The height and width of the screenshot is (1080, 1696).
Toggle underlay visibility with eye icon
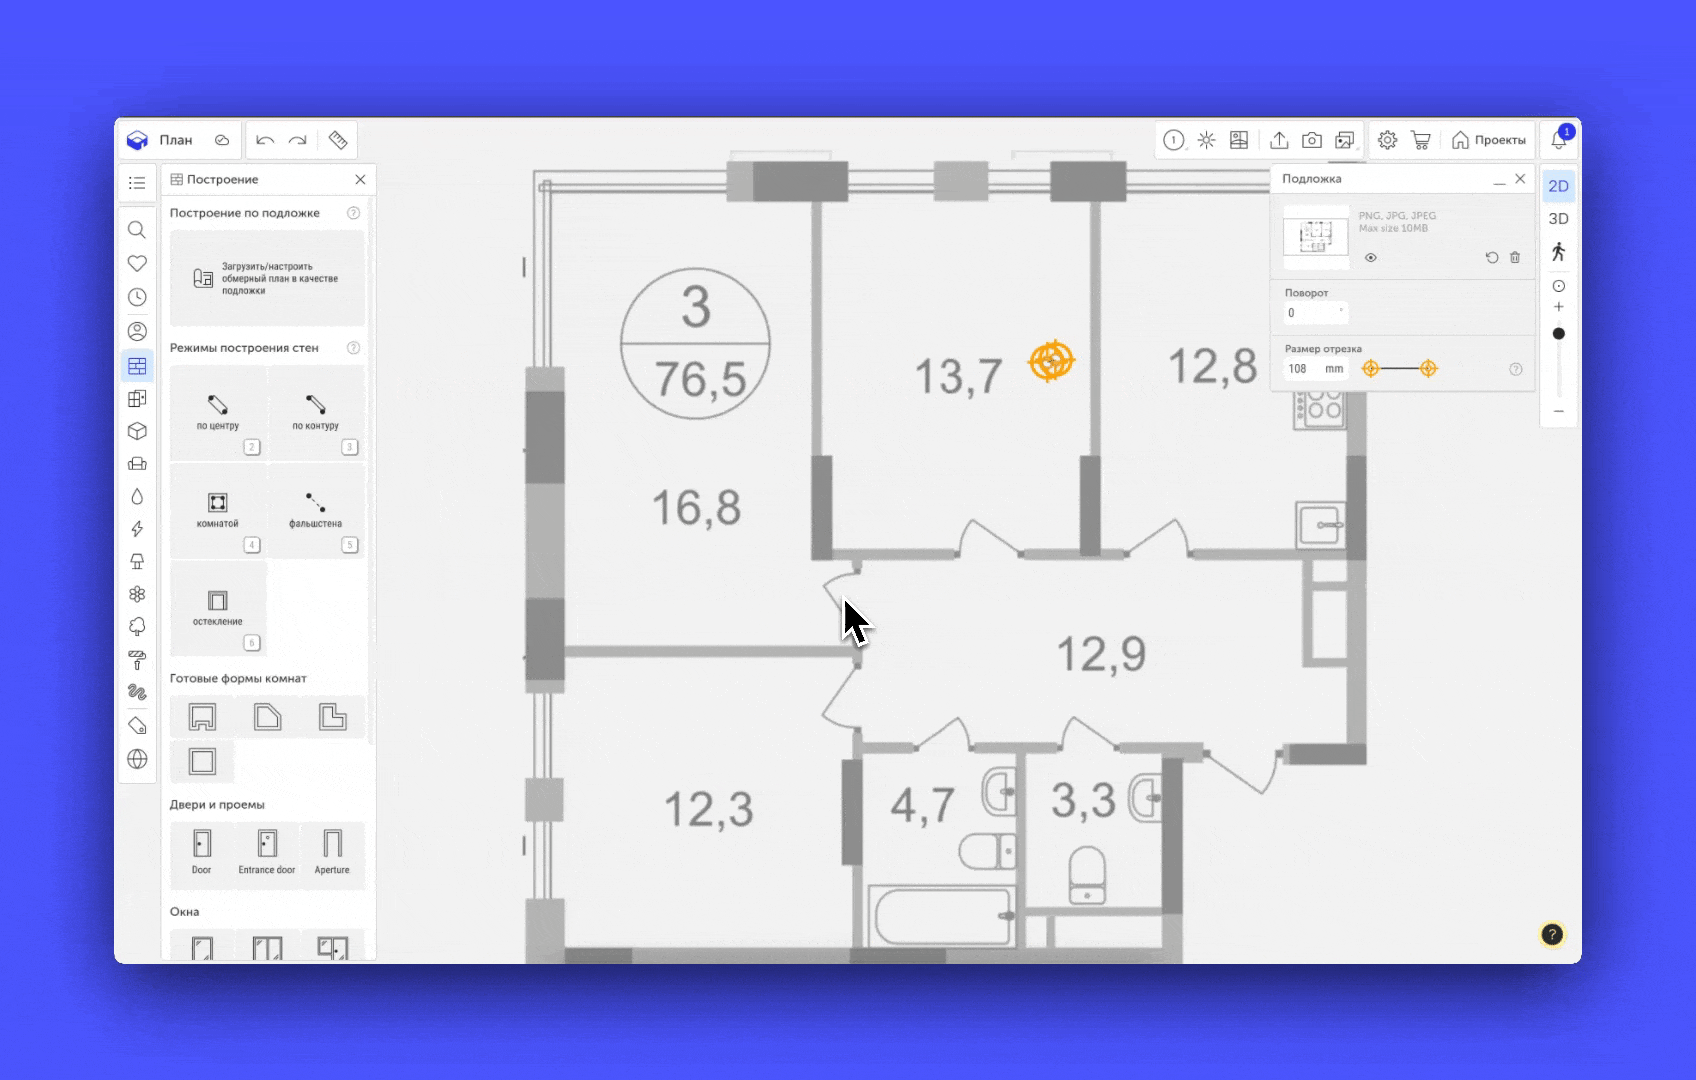pyautogui.click(x=1371, y=258)
